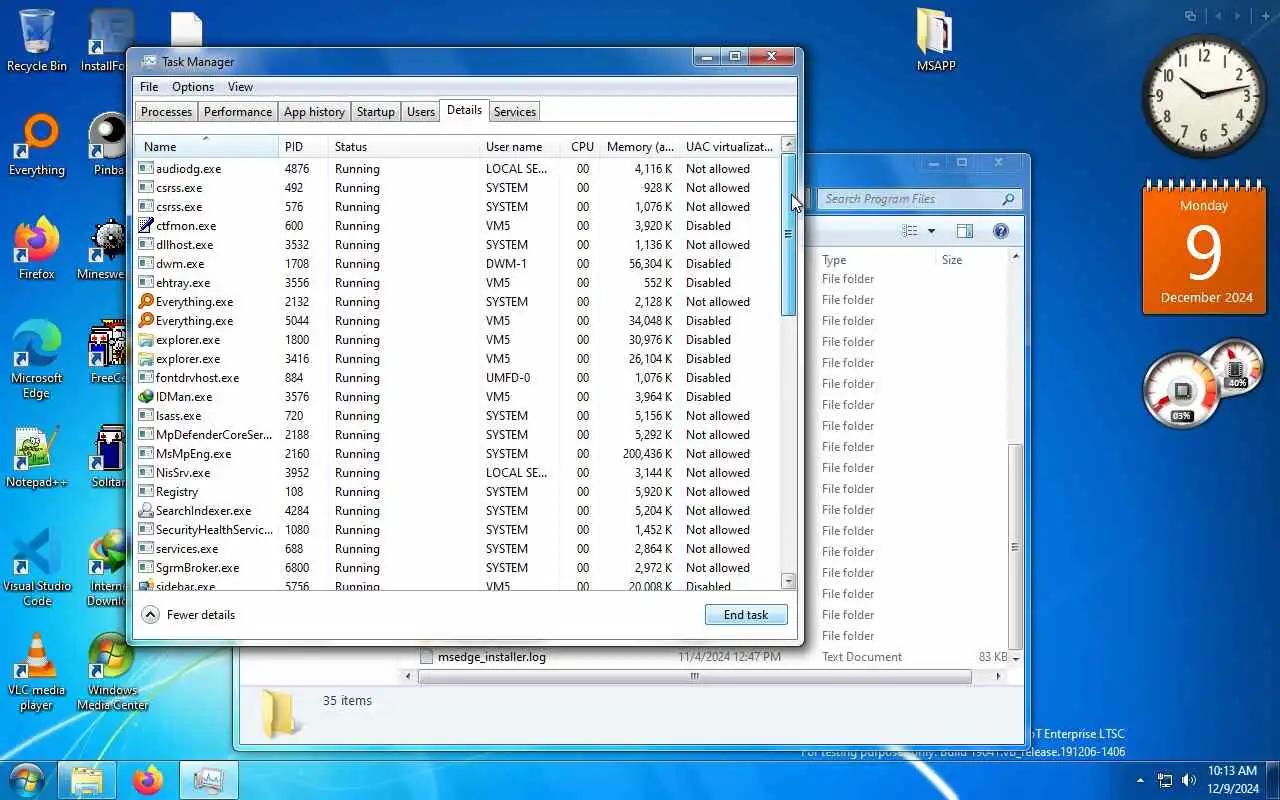Open Windows Media Center desktop shortcut

click(112, 672)
